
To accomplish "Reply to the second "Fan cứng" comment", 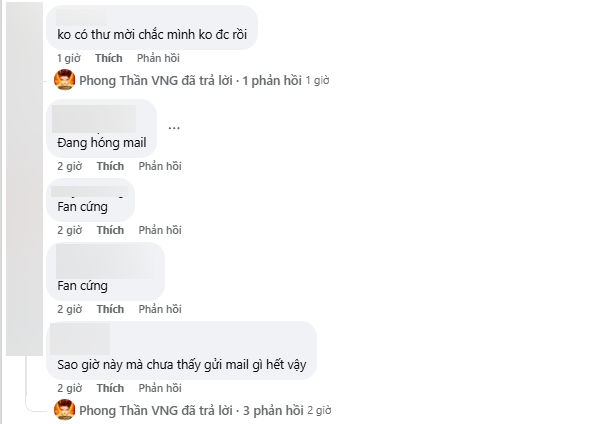I will coord(160,309).
